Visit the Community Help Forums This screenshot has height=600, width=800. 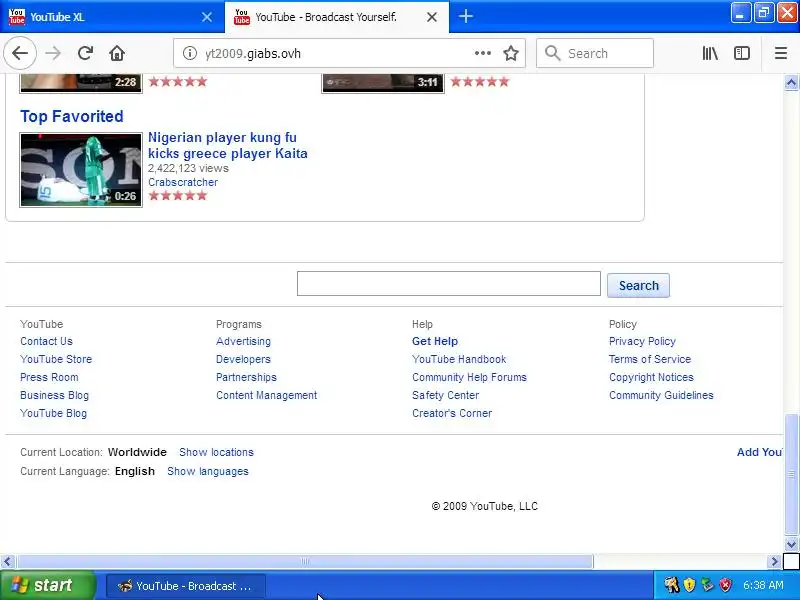(469, 378)
